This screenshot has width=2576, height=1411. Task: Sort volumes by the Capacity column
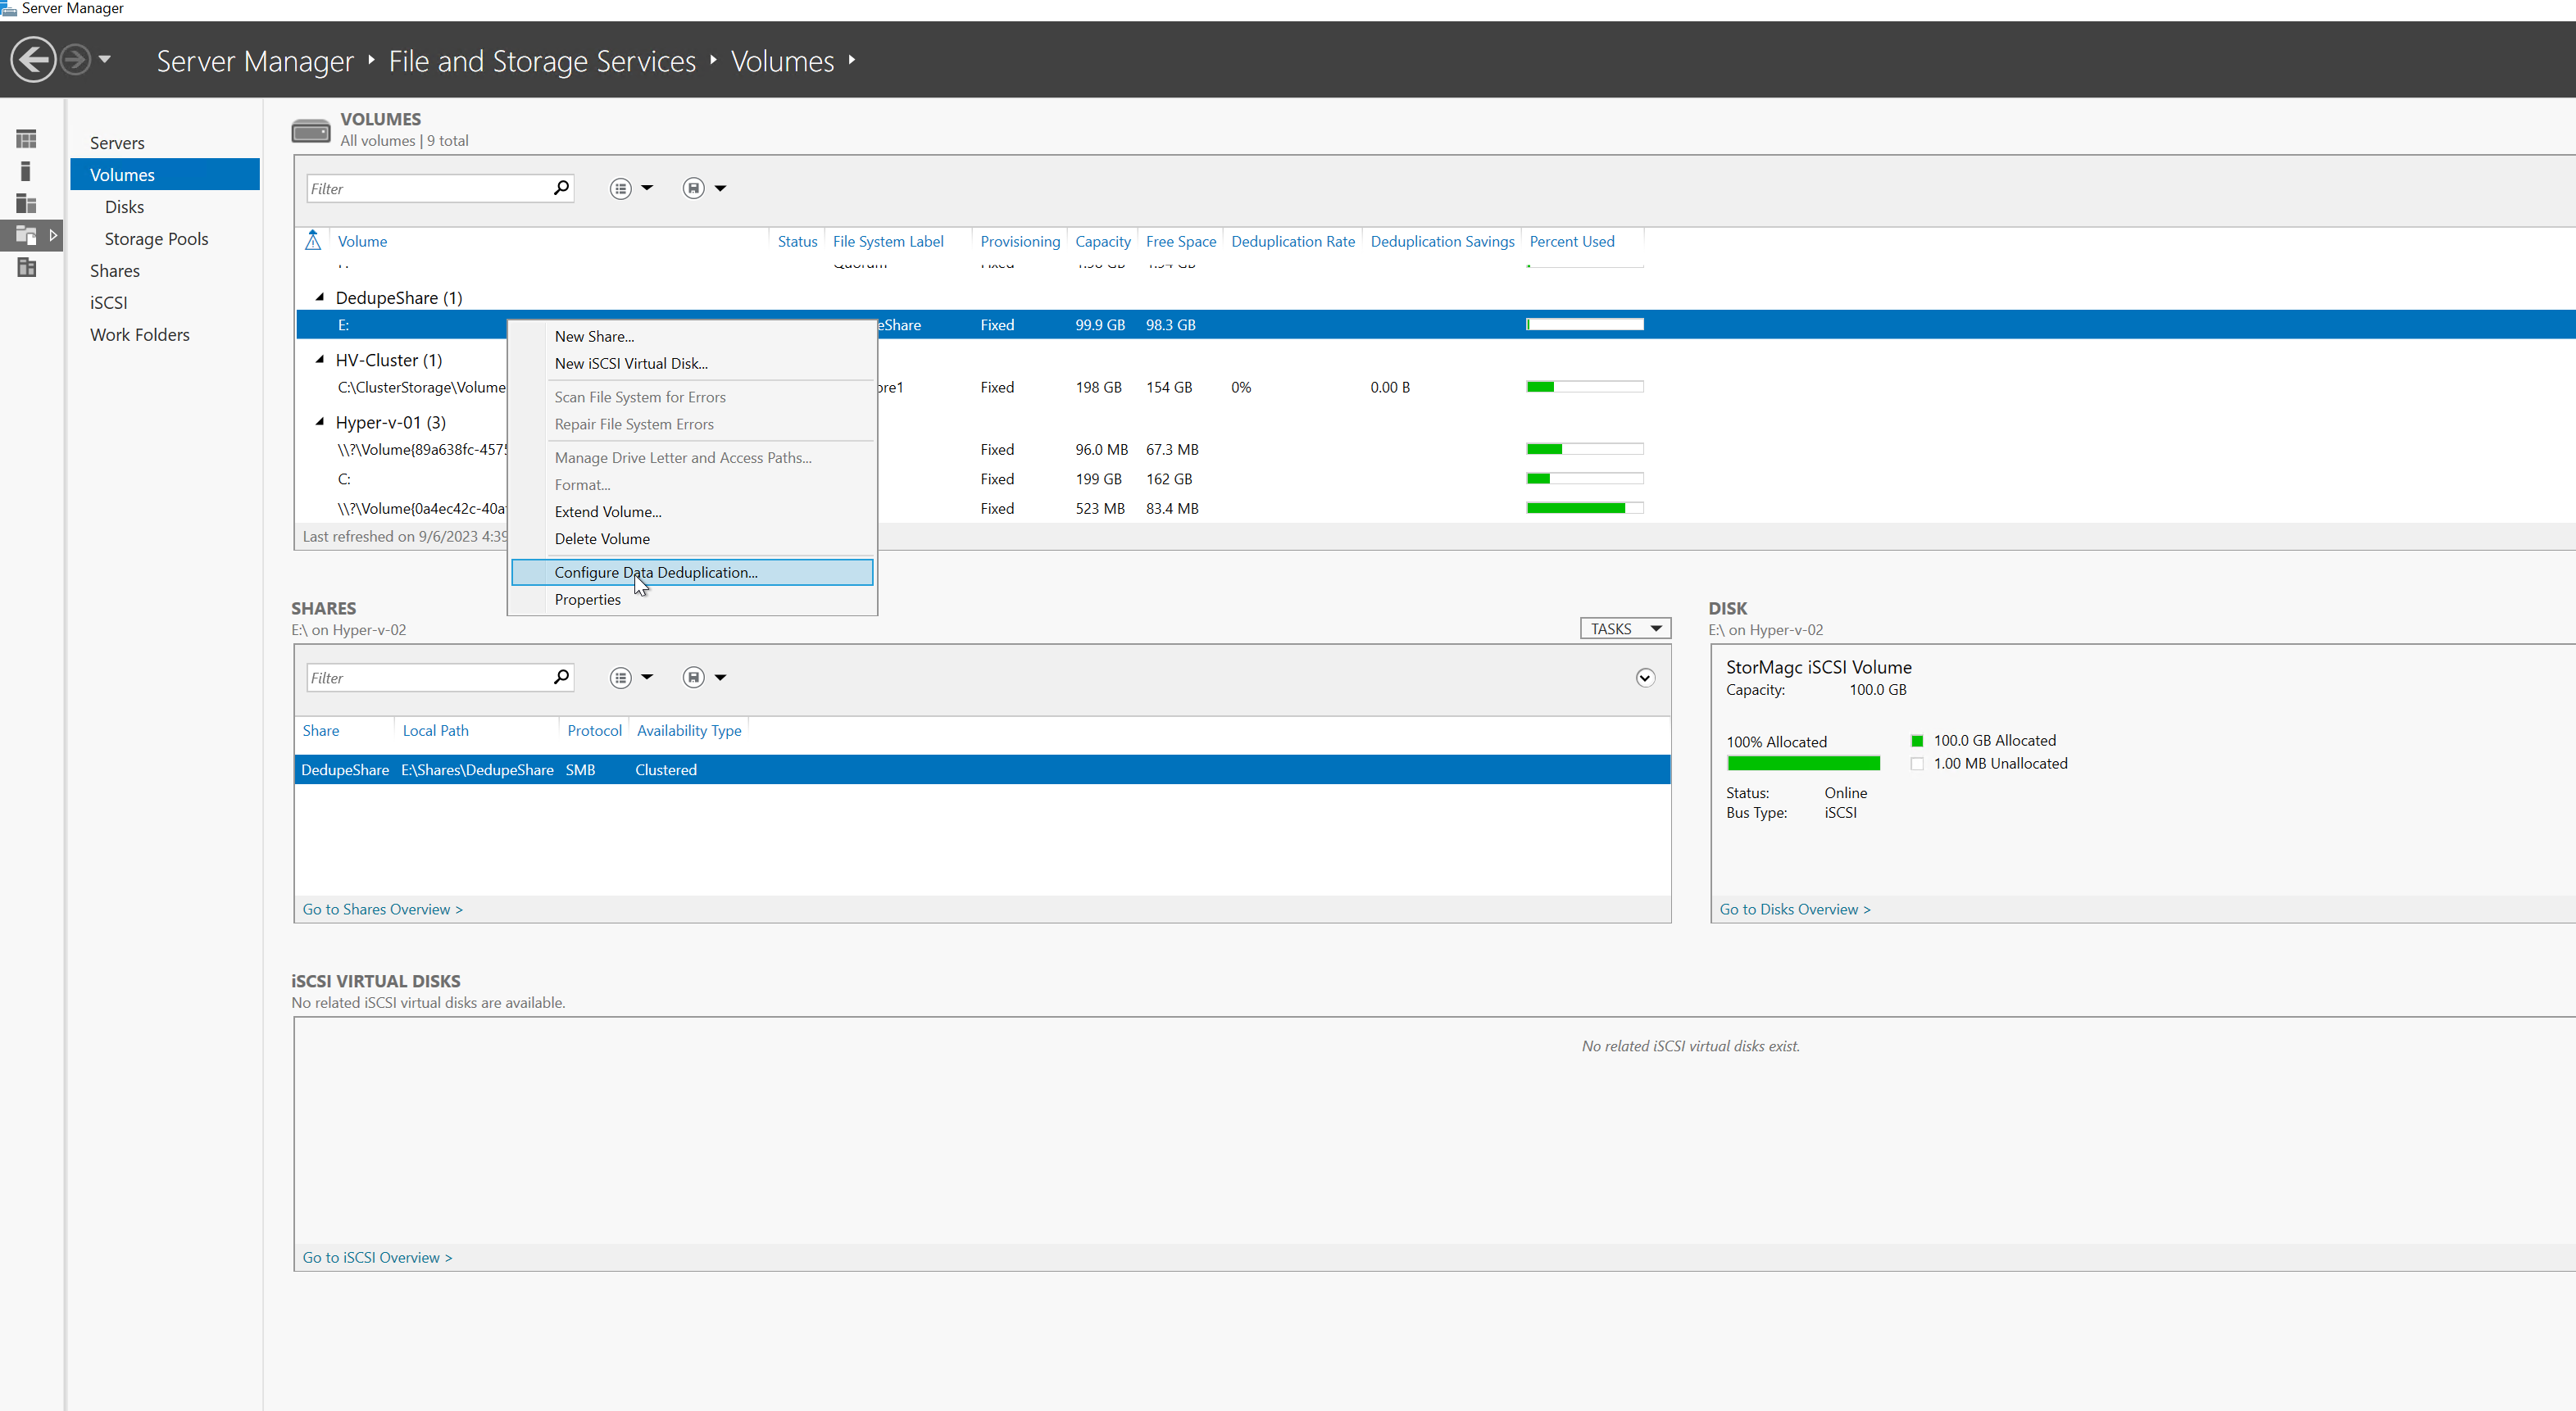click(x=1103, y=241)
